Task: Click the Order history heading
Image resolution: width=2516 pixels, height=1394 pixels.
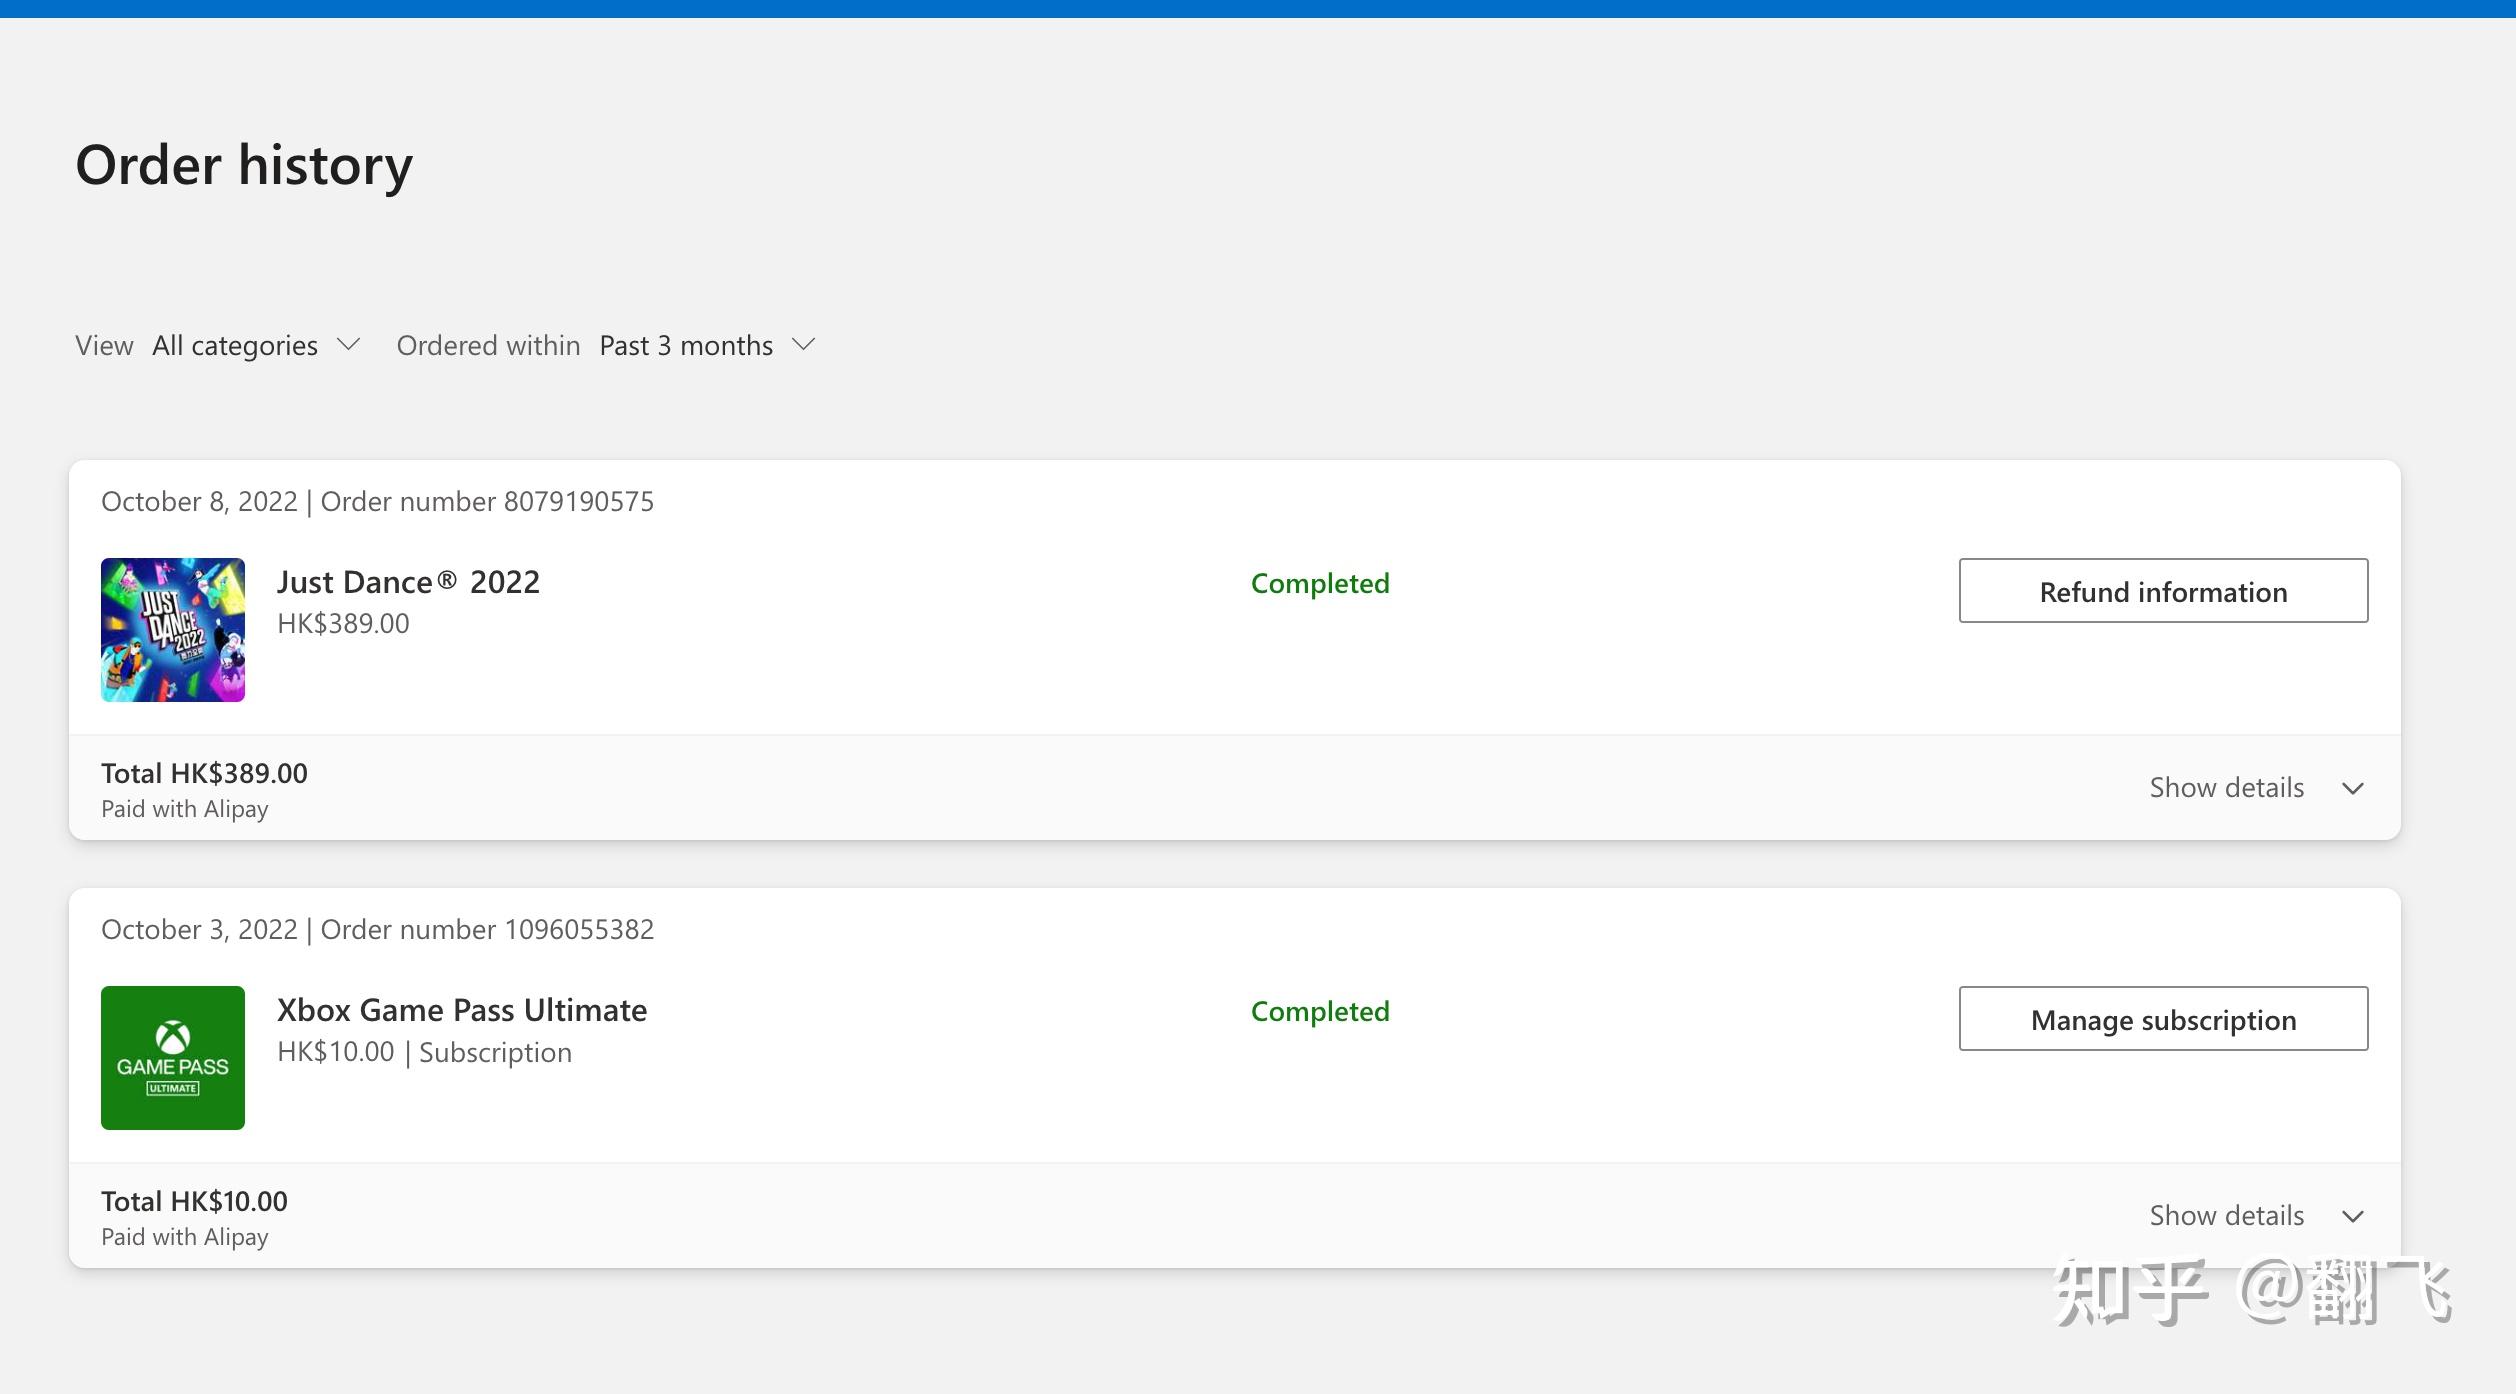Action: (x=244, y=165)
